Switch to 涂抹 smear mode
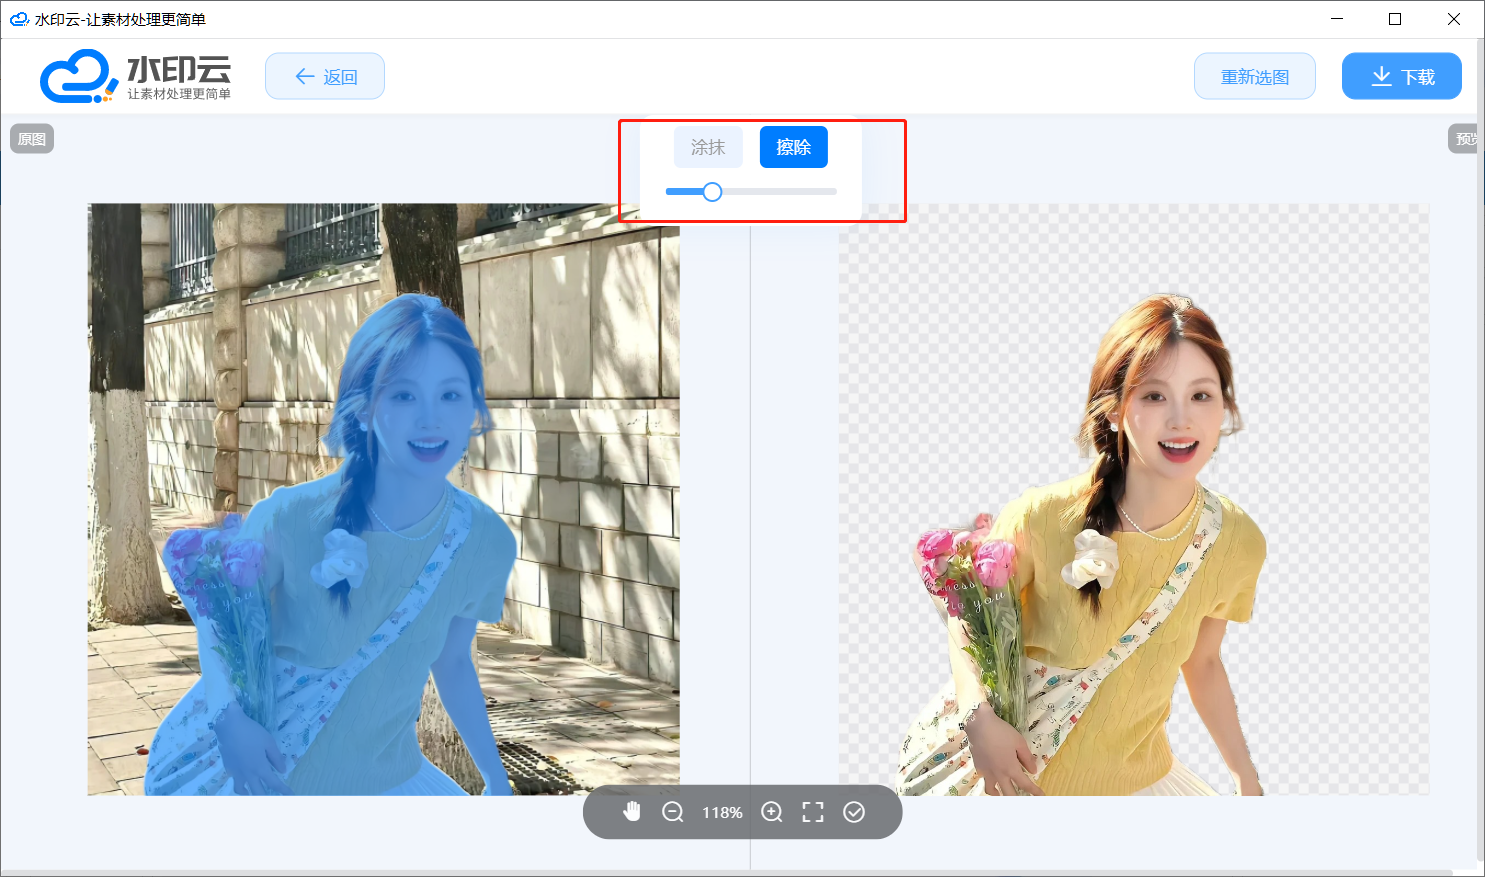This screenshot has width=1485, height=877. coord(708,147)
